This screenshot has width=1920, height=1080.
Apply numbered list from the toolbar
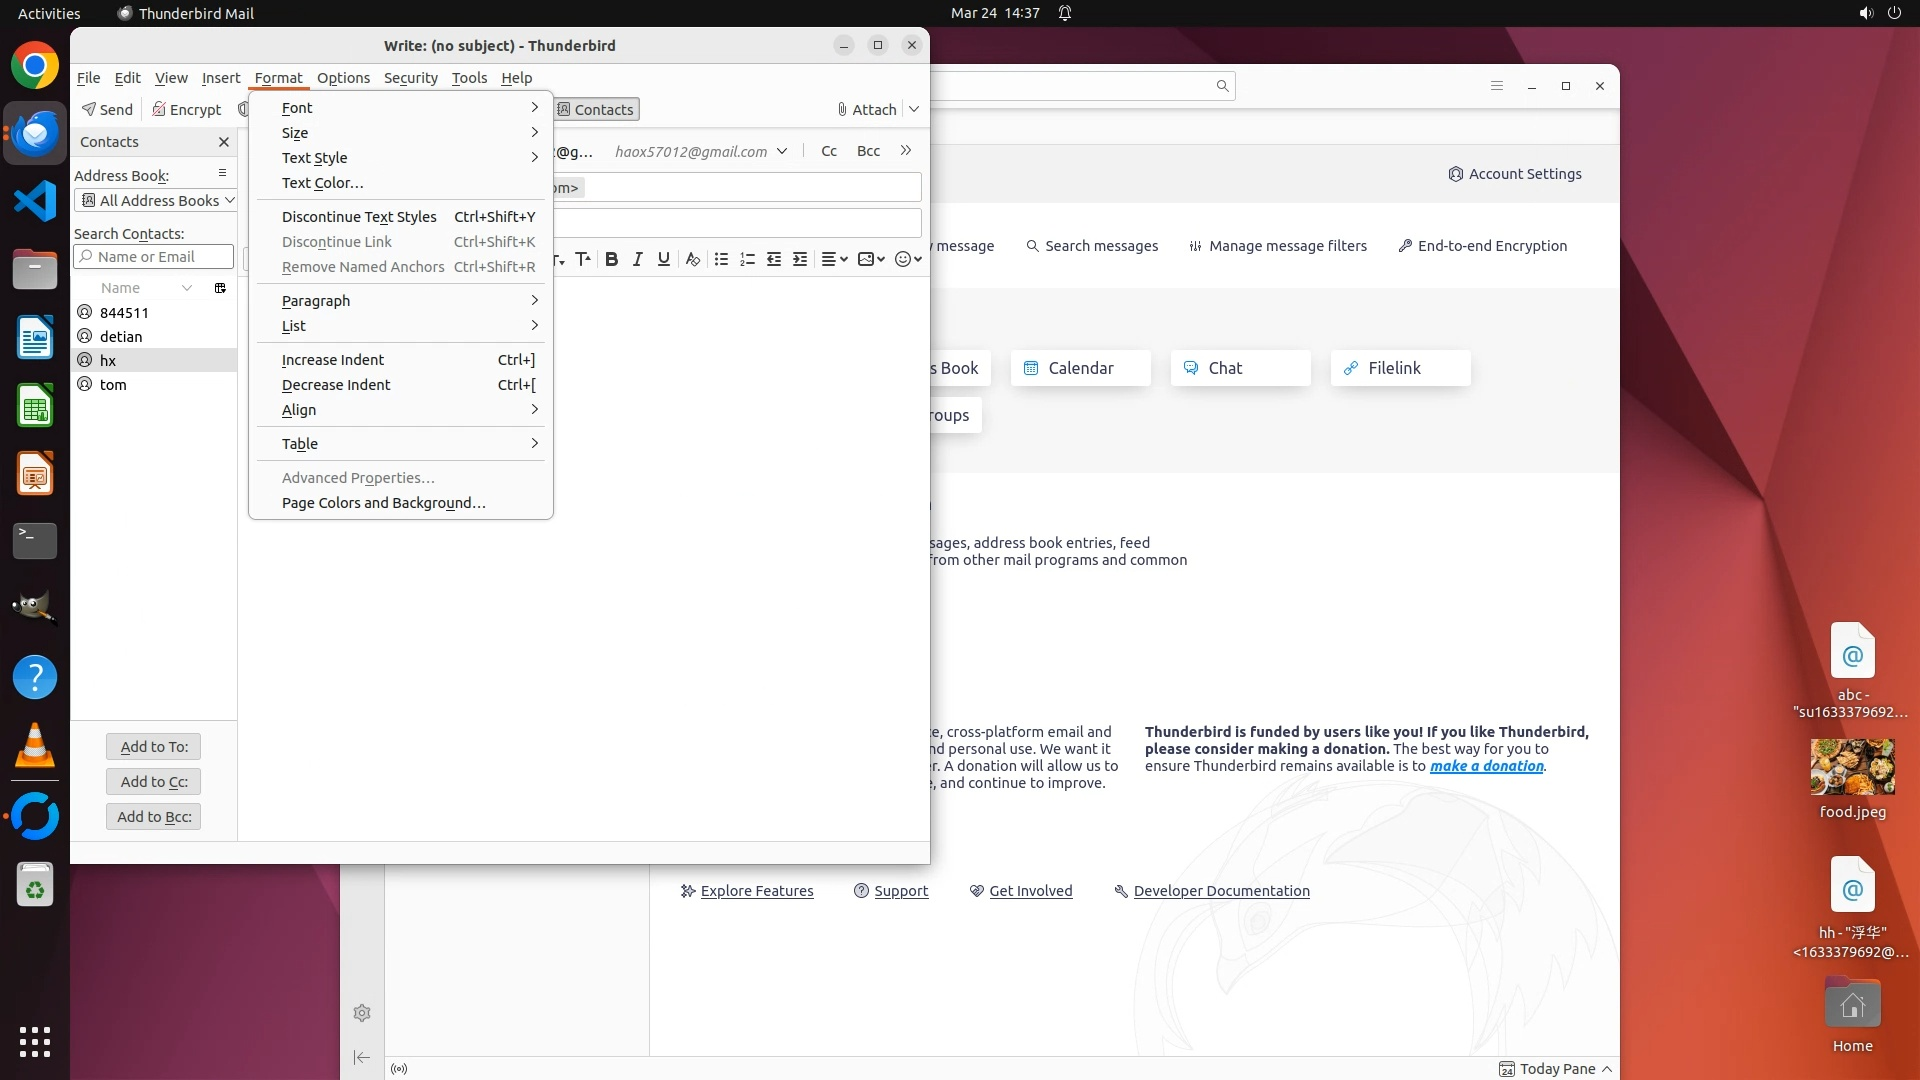747,259
